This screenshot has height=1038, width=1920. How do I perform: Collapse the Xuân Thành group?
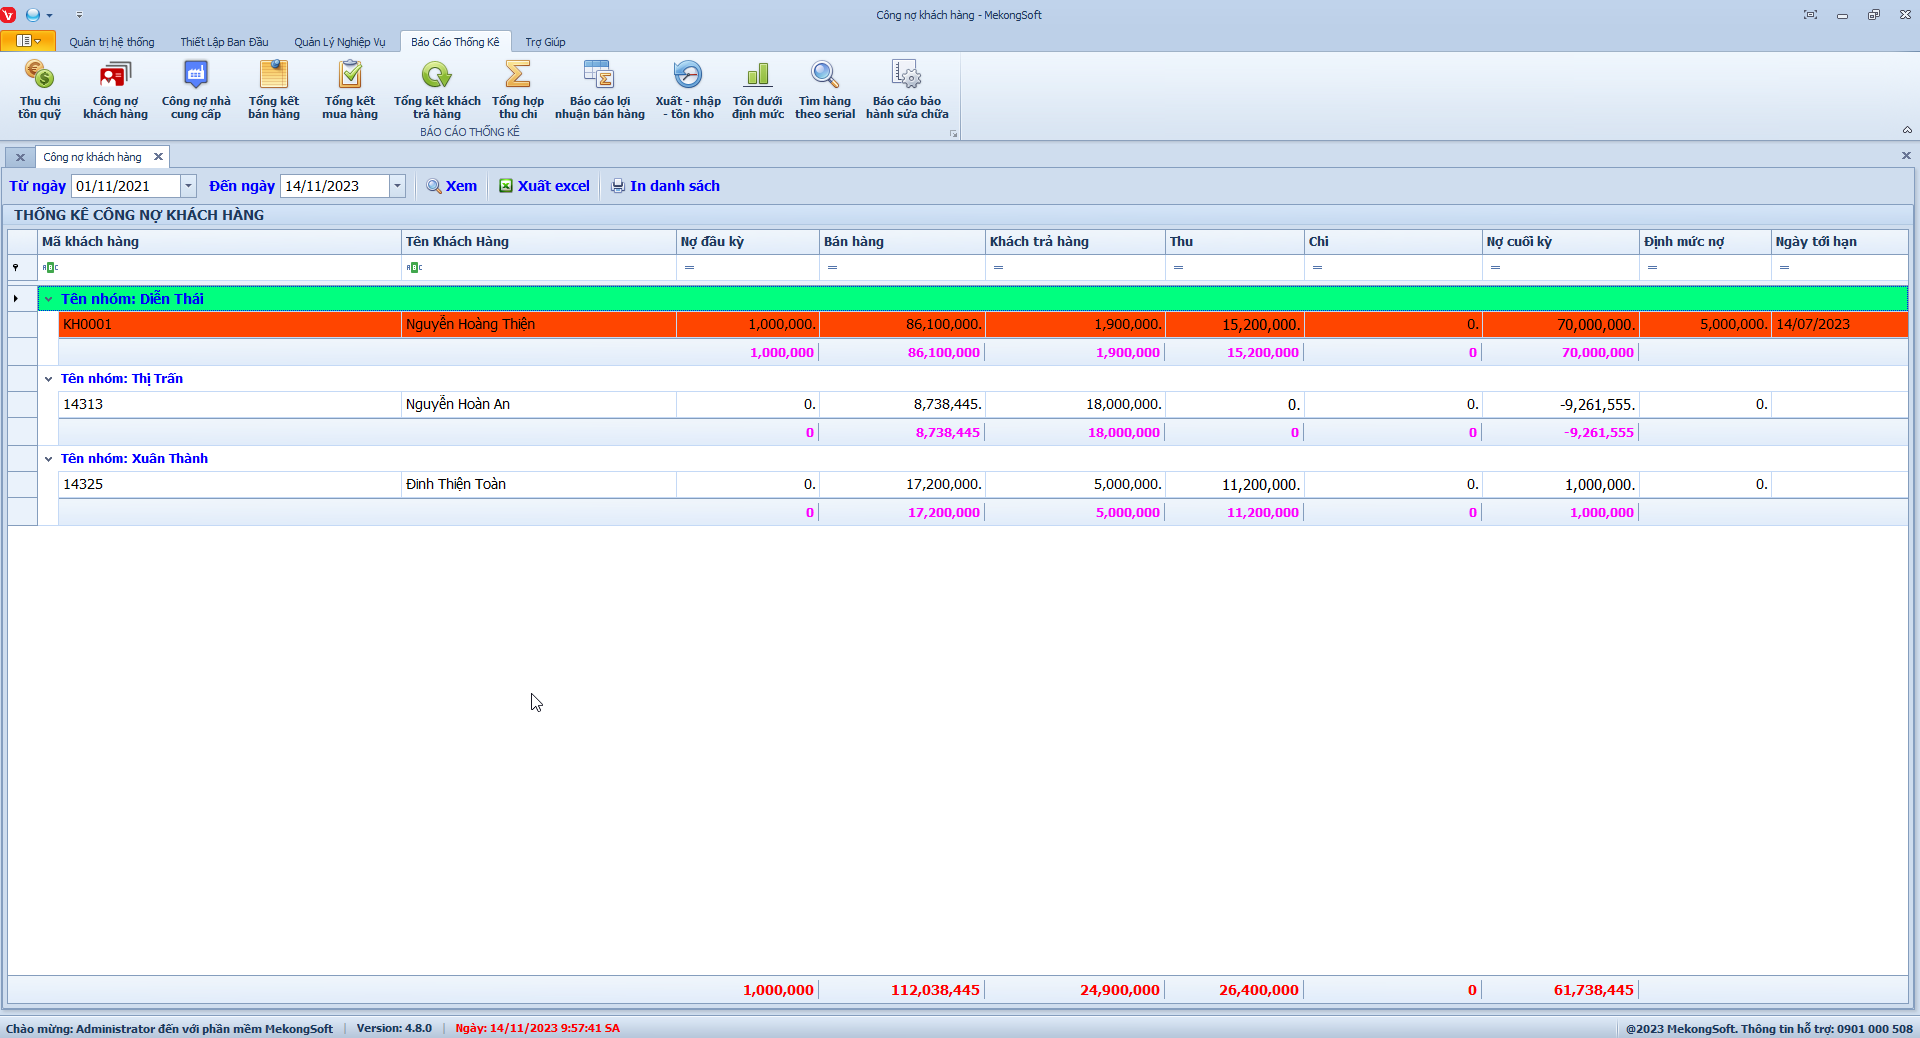point(48,459)
